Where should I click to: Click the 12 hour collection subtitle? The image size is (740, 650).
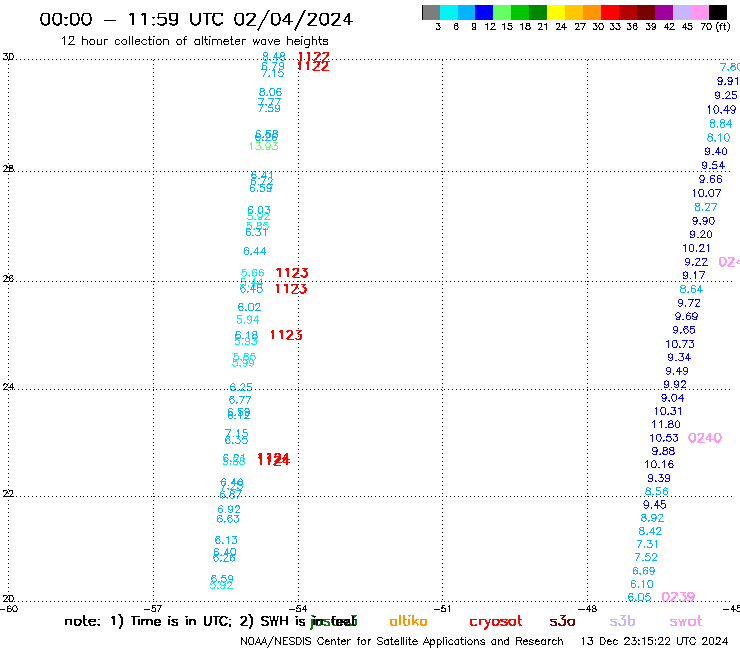(194, 41)
